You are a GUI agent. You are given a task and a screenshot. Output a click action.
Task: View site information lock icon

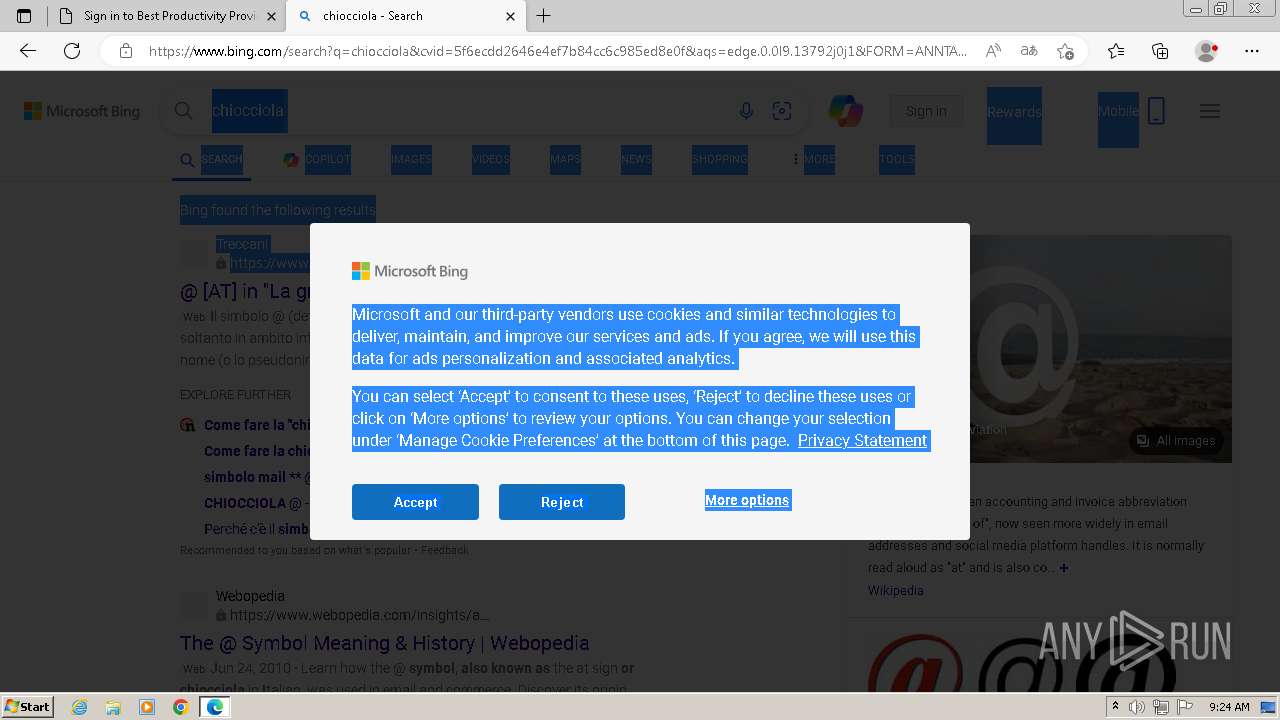click(x=126, y=51)
